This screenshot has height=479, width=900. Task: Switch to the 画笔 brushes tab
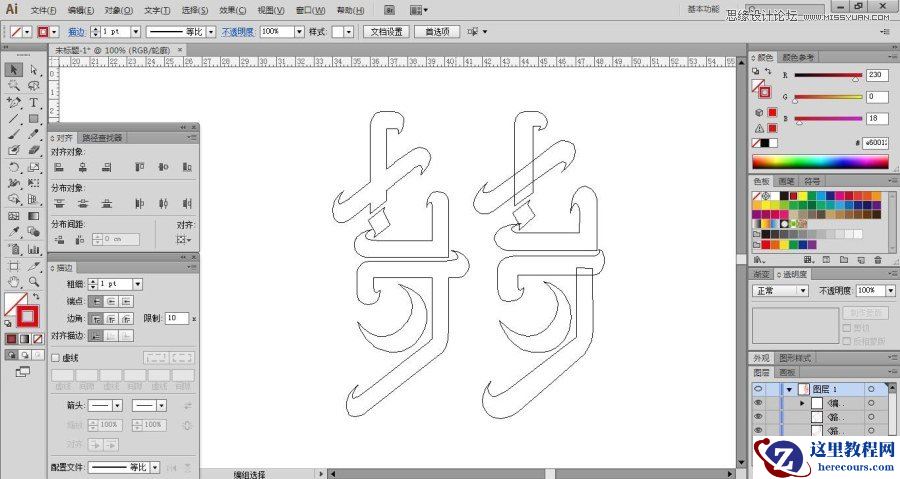(x=786, y=181)
